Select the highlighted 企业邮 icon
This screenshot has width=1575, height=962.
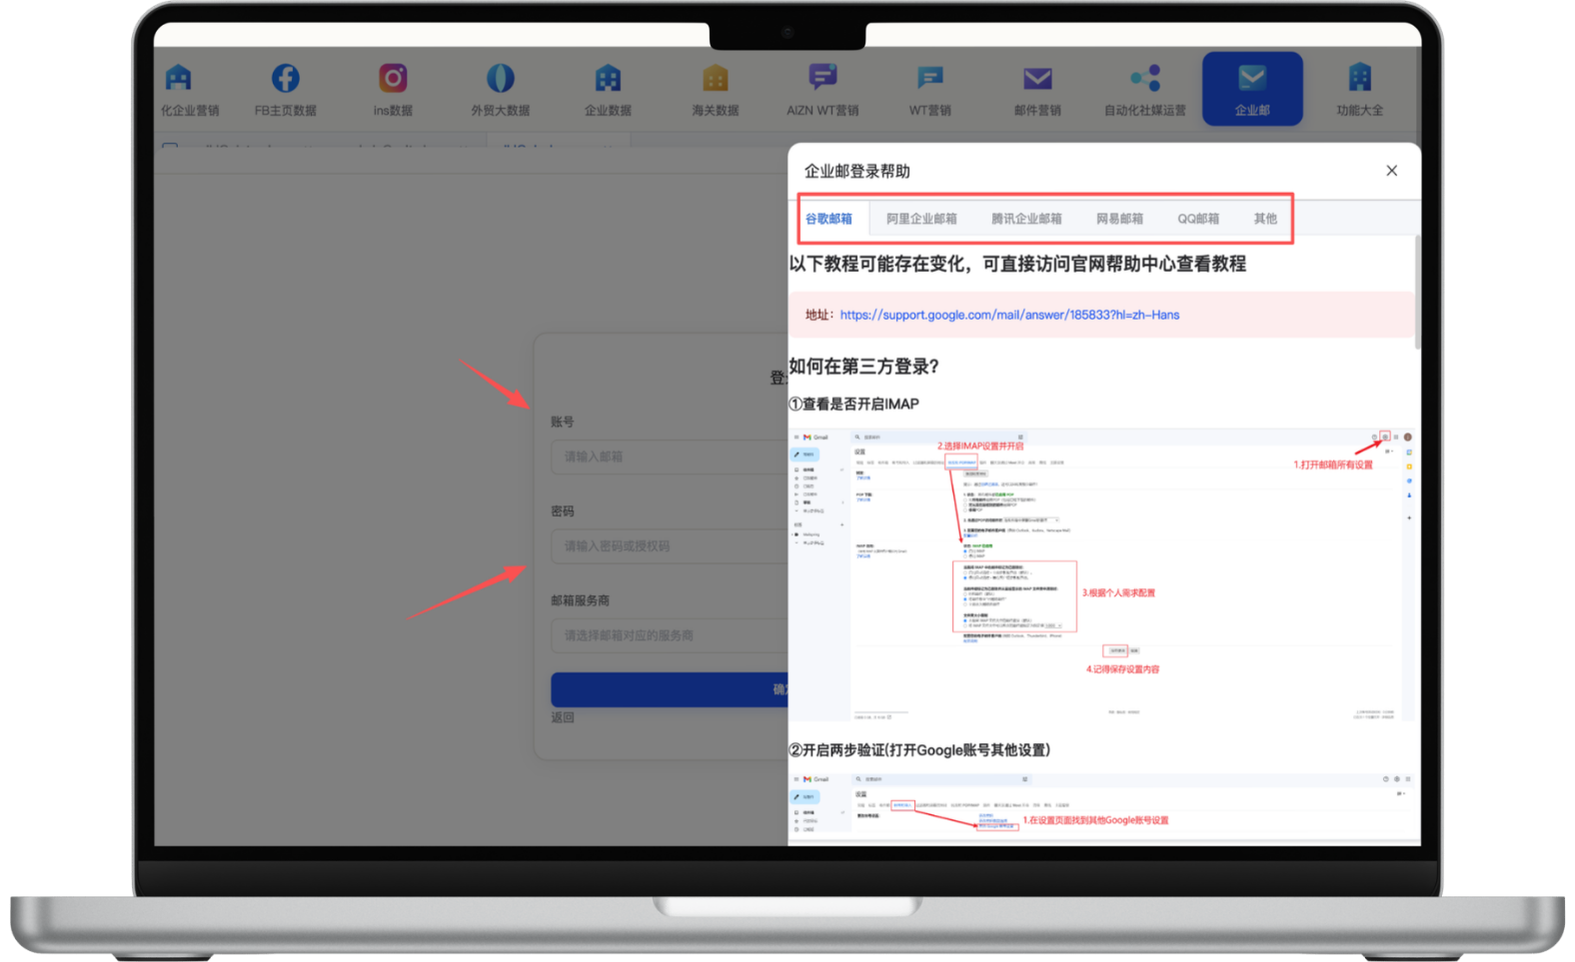click(1252, 89)
